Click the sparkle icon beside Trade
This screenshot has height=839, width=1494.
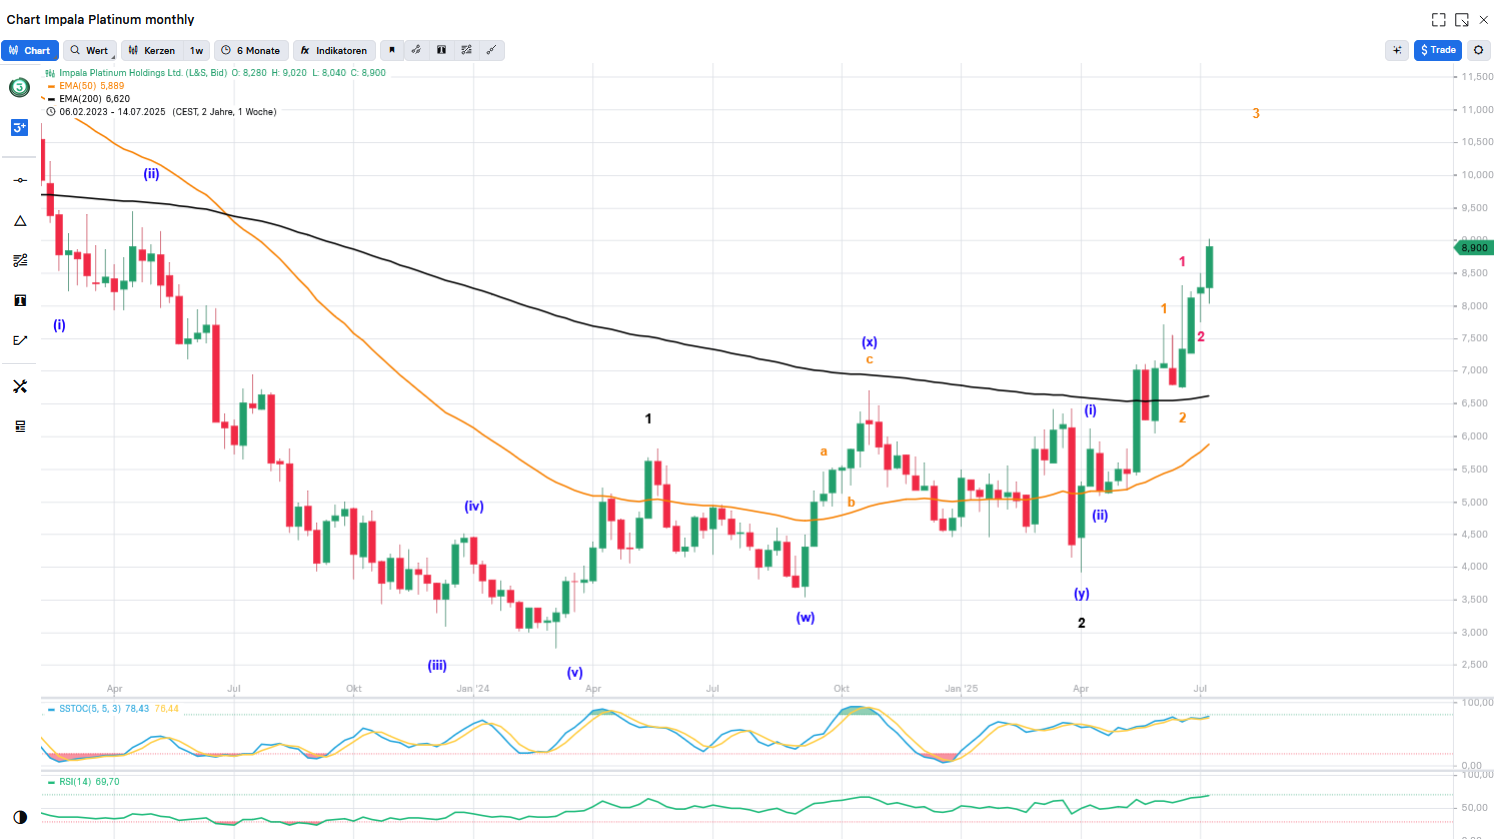1397,50
